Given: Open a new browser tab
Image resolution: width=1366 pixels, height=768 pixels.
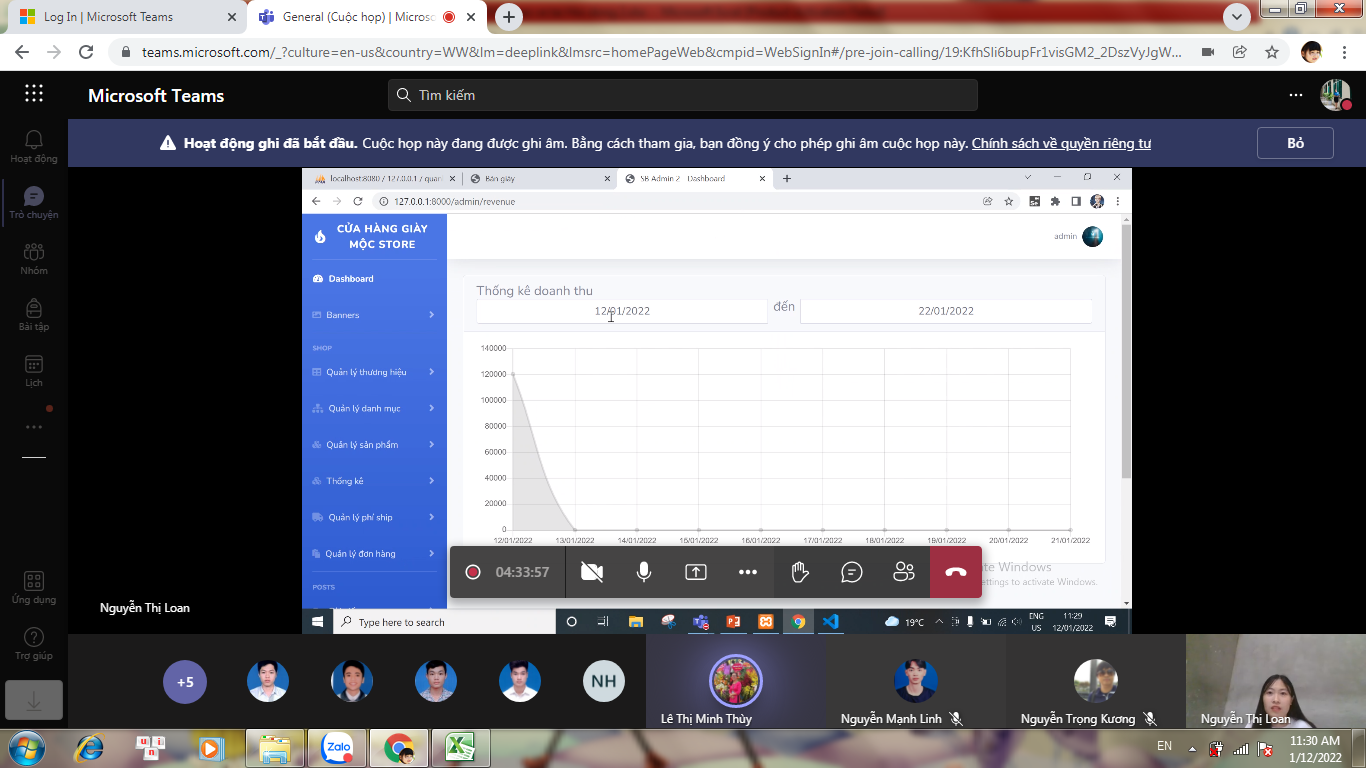Looking at the screenshot, I should [x=509, y=17].
